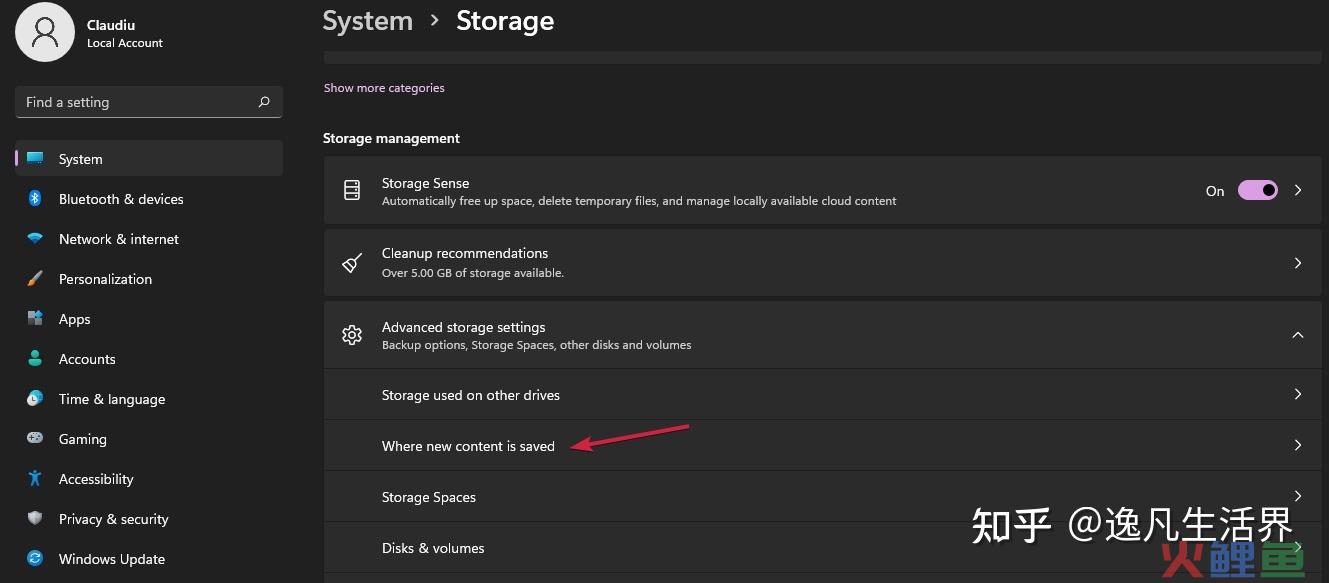Open Accounts settings page
The width and height of the screenshot is (1329, 583).
tap(149, 359)
